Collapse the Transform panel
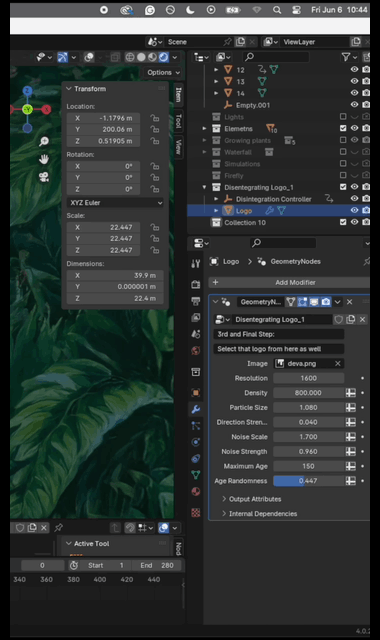 point(69,89)
